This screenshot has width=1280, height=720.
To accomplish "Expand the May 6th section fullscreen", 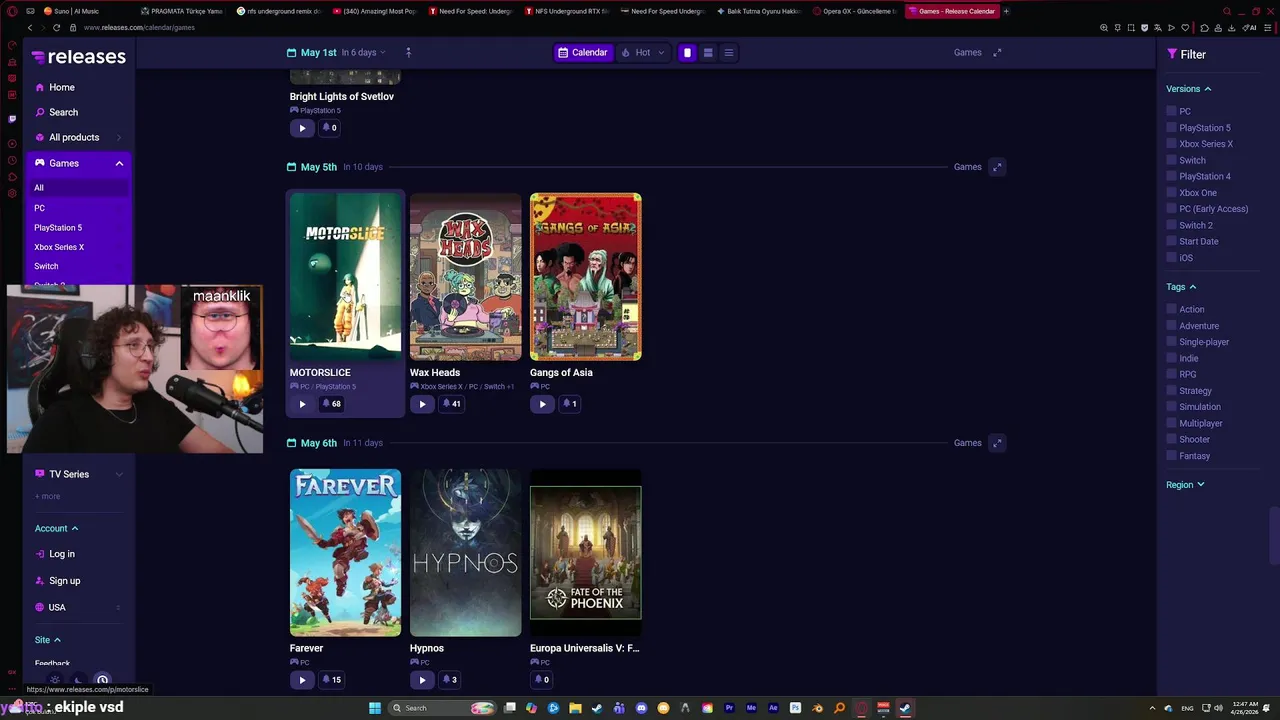I will point(997,443).
